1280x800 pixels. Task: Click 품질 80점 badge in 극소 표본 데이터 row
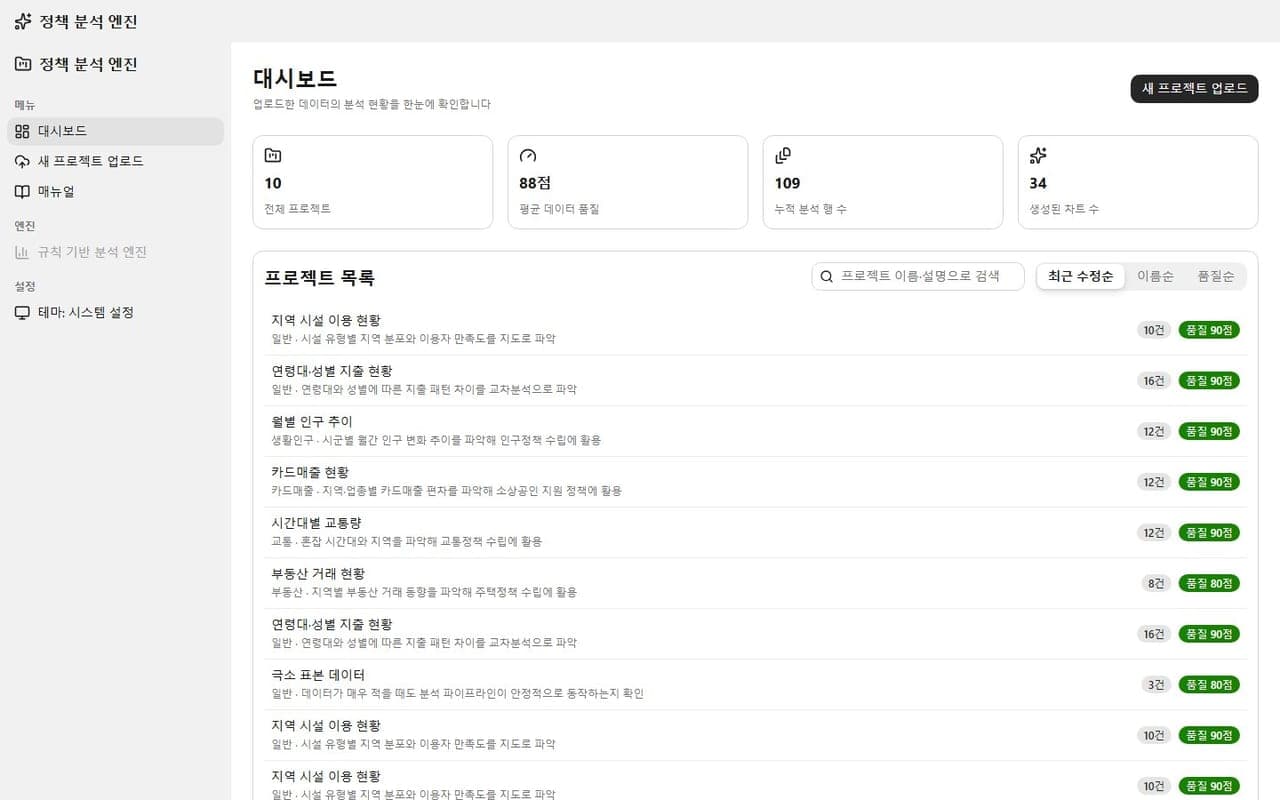pos(1209,684)
